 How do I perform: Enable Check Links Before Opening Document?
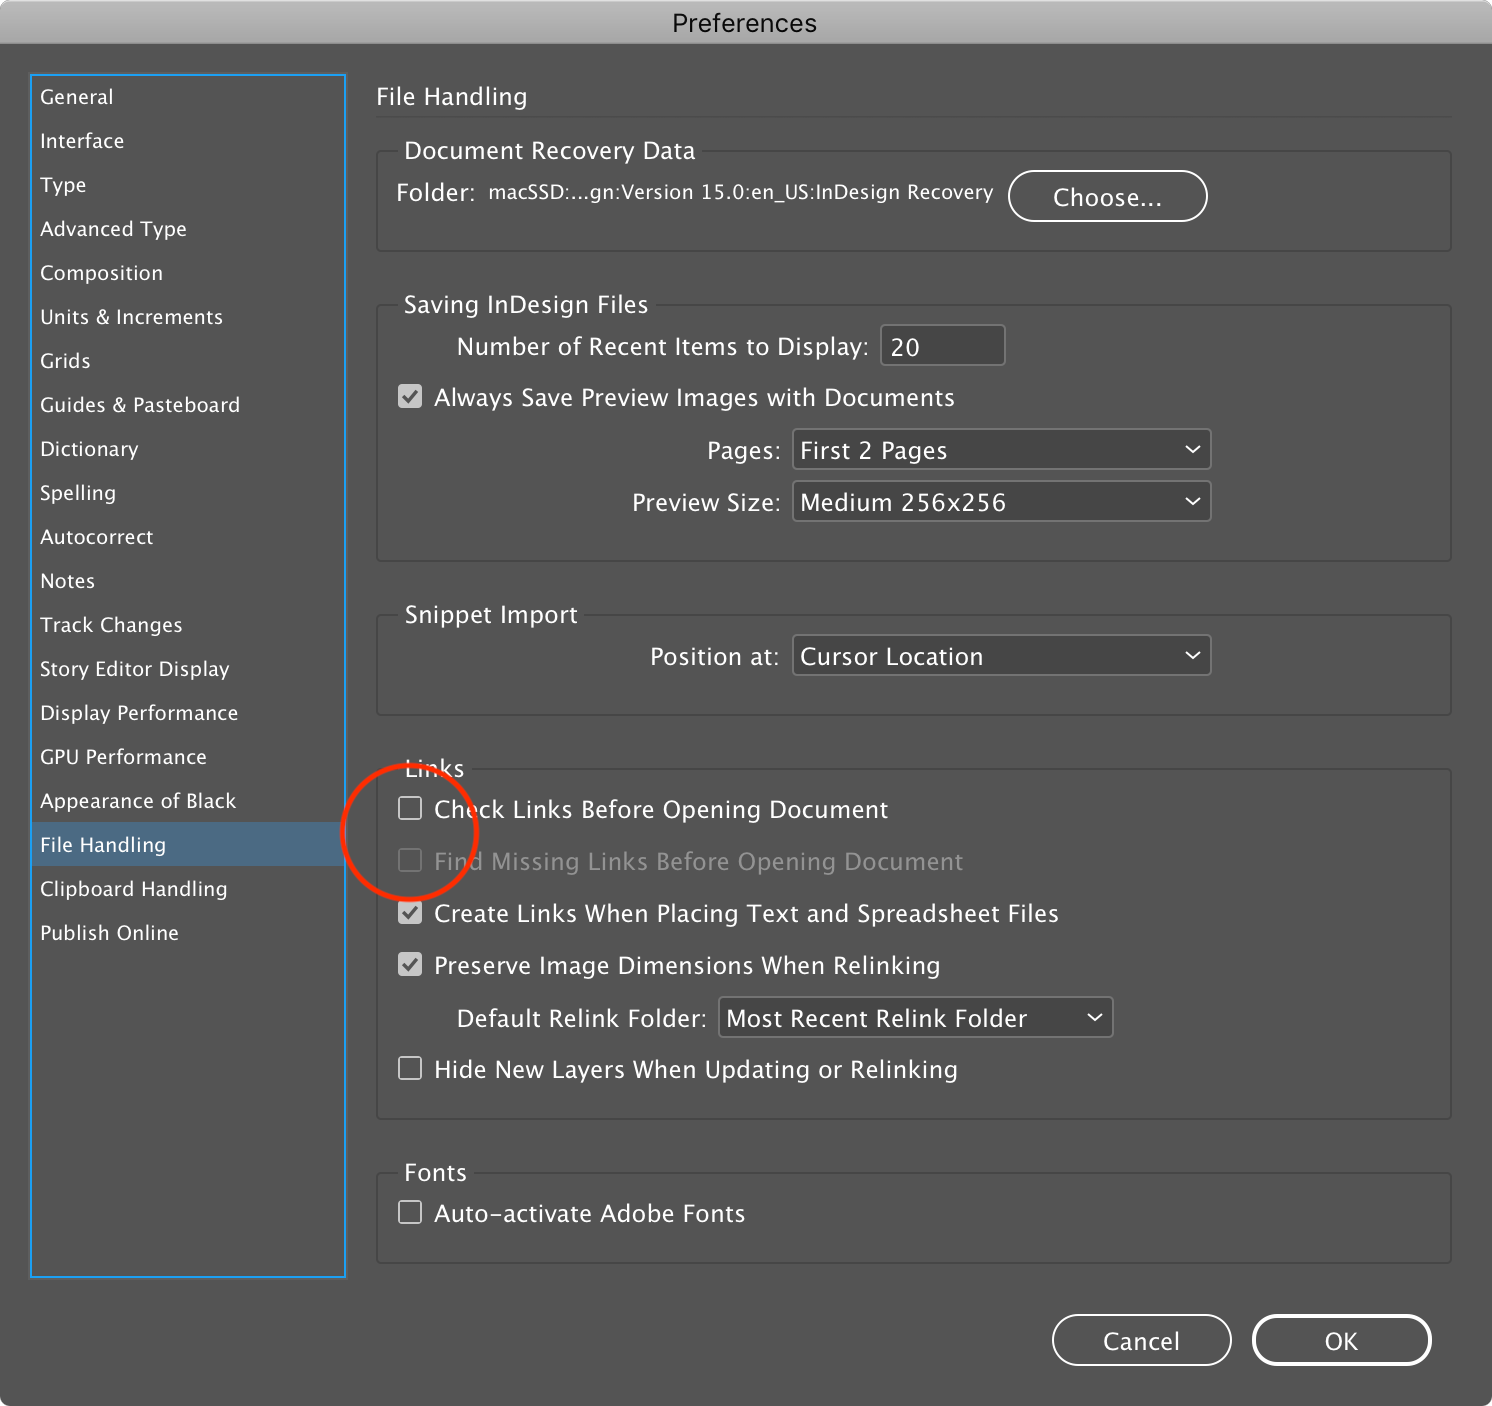410,808
